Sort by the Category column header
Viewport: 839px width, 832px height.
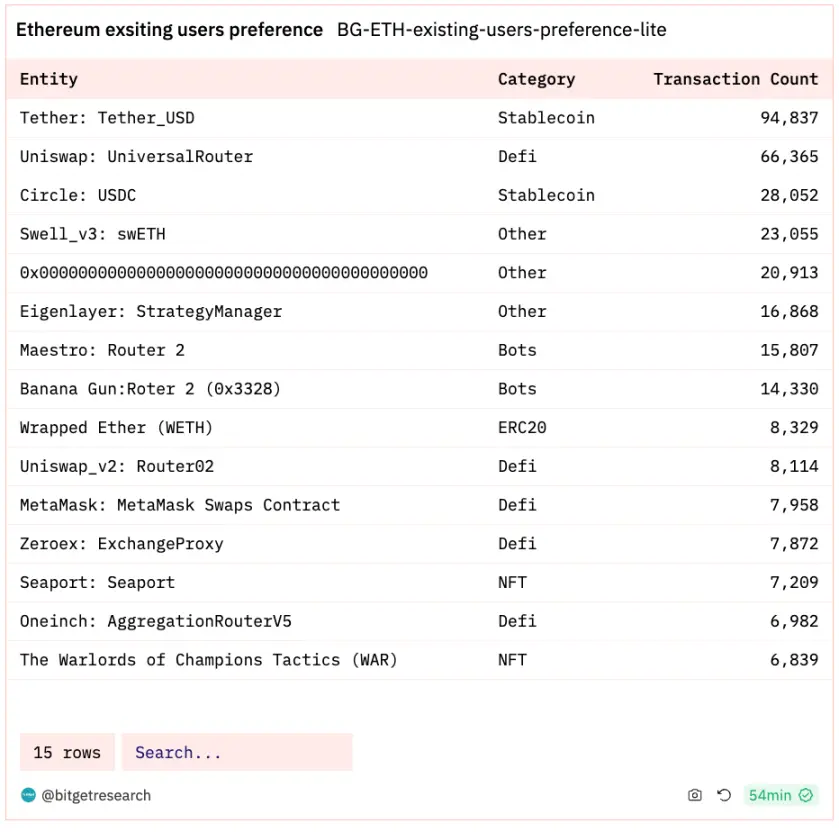pyautogui.click(x=536, y=79)
